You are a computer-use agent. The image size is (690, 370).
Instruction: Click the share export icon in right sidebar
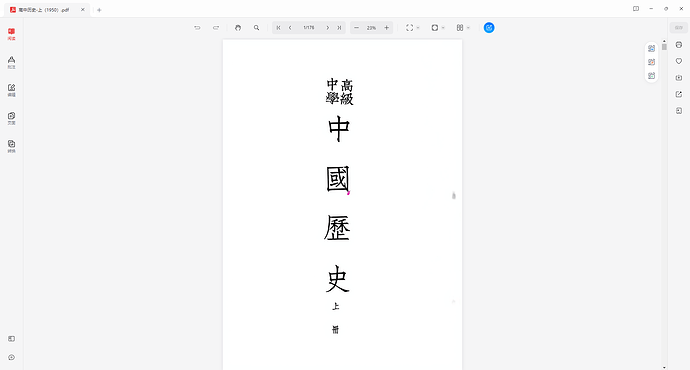679,94
